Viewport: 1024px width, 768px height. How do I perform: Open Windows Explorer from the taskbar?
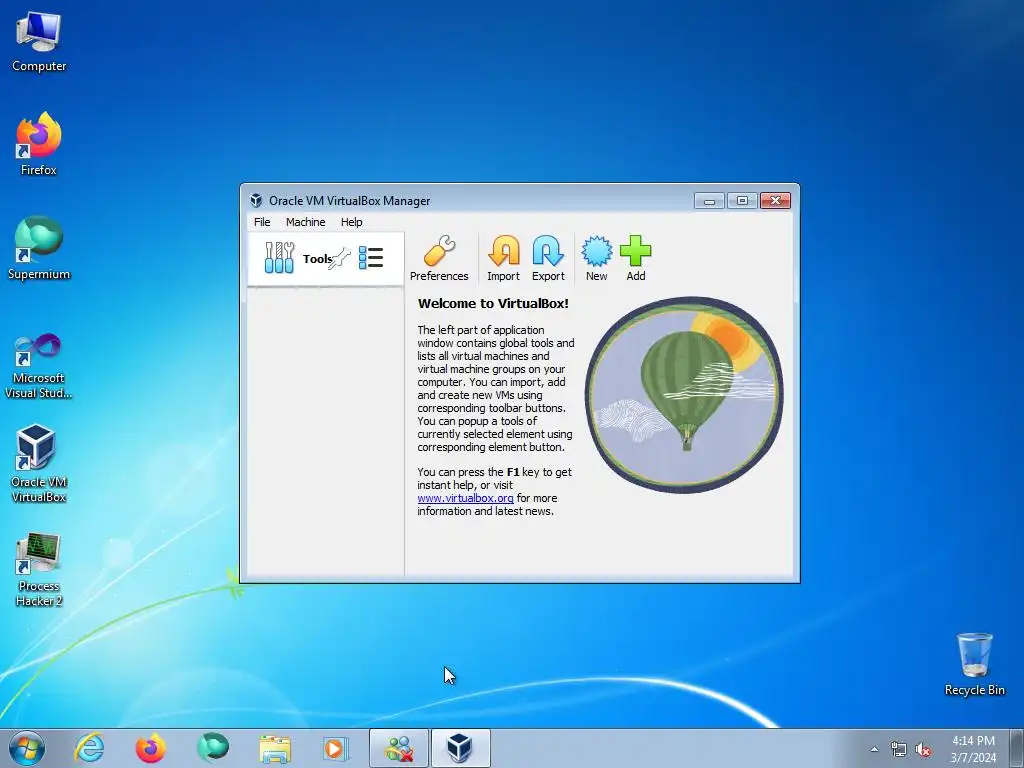tap(275, 748)
